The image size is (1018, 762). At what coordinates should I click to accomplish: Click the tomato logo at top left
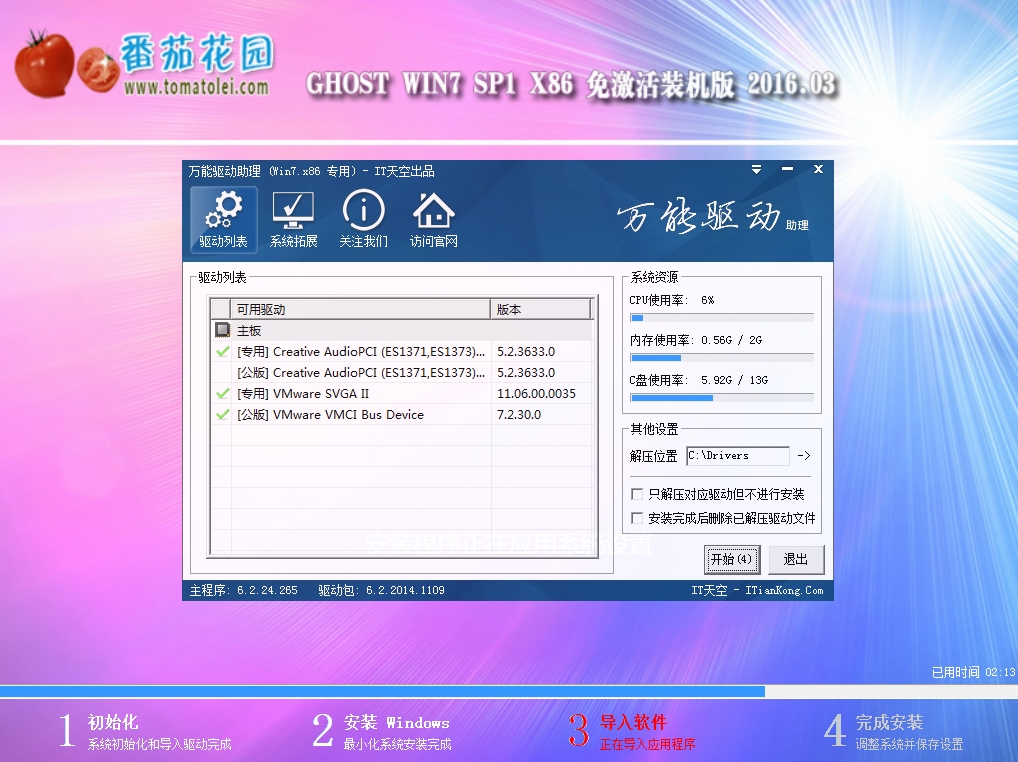click(66, 65)
